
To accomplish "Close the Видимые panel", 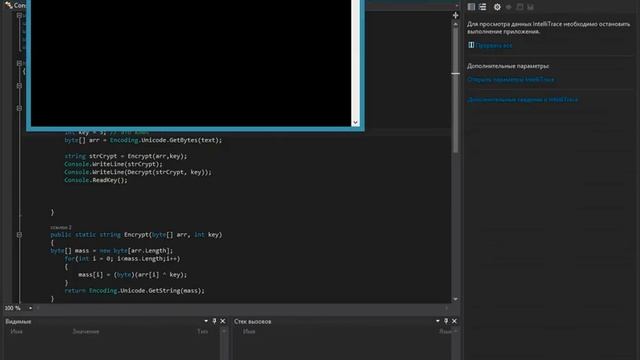I will pyautogui.click(x=223, y=321).
